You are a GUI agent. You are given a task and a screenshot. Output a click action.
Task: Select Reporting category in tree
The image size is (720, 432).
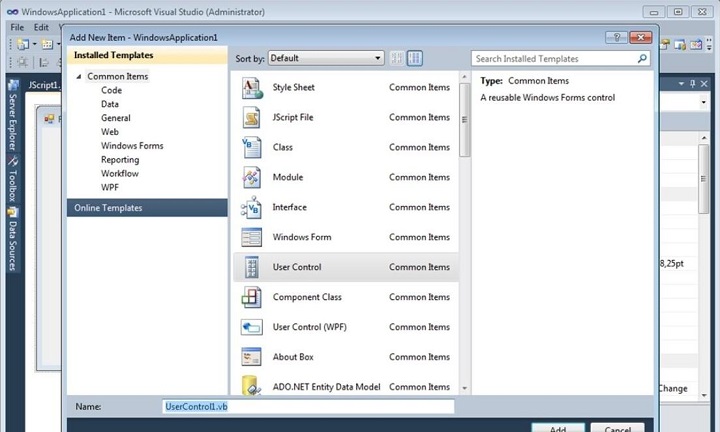(x=120, y=160)
